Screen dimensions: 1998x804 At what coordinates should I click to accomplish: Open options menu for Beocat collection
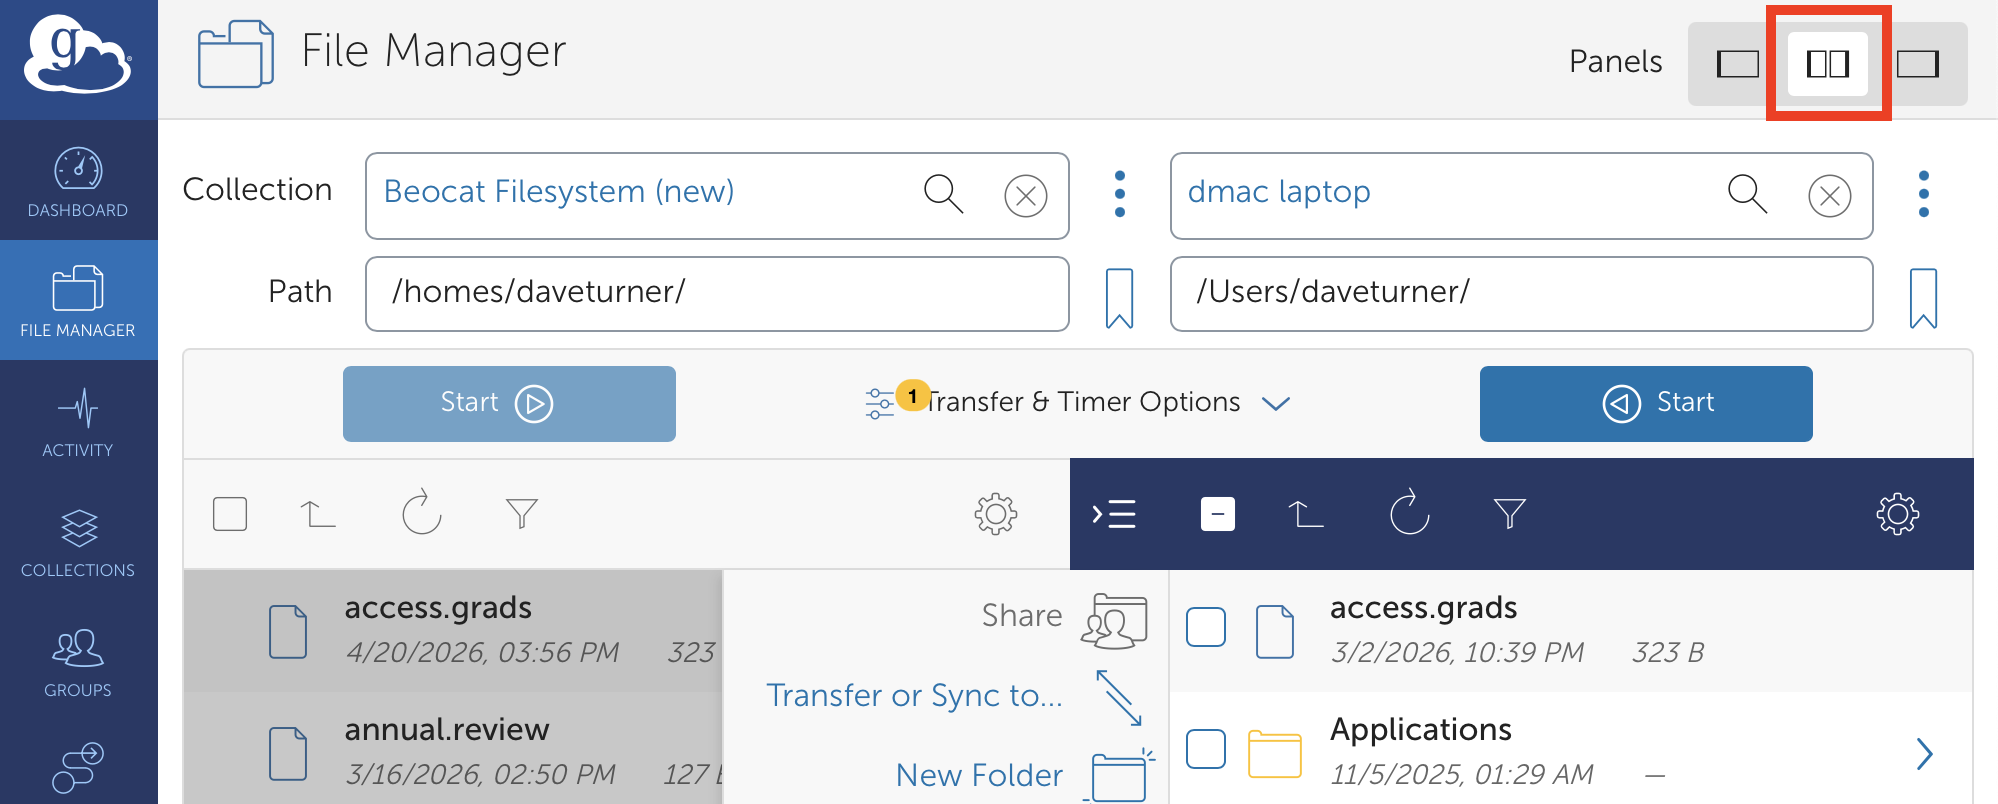pos(1120,194)
